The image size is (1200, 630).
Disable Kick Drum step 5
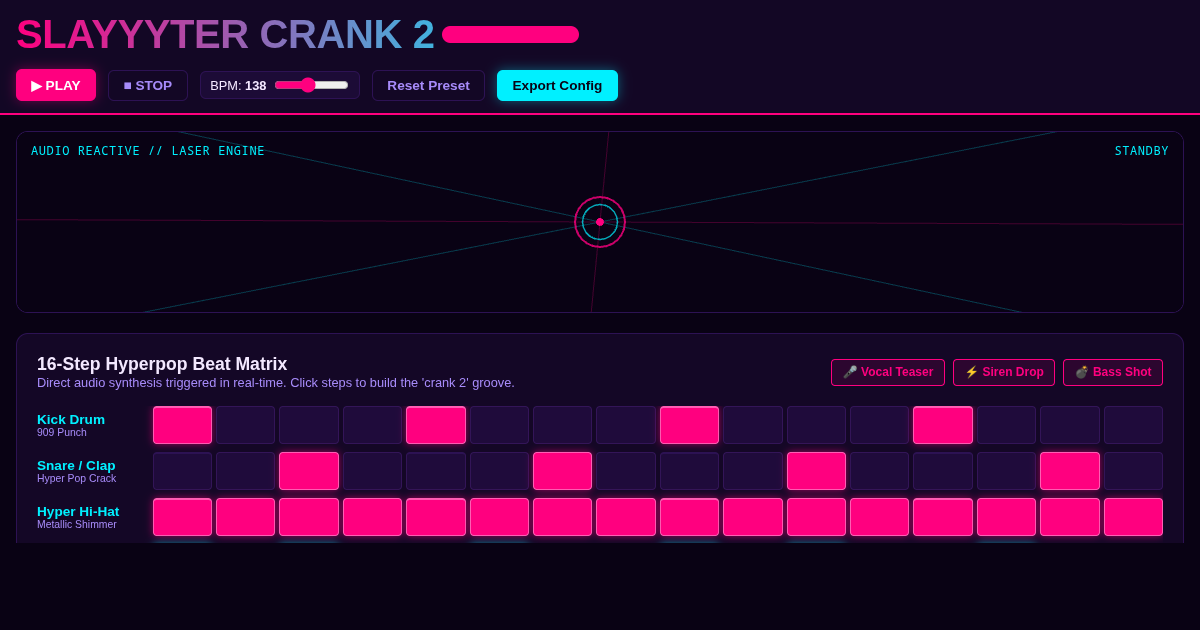(x=436, y=425)
